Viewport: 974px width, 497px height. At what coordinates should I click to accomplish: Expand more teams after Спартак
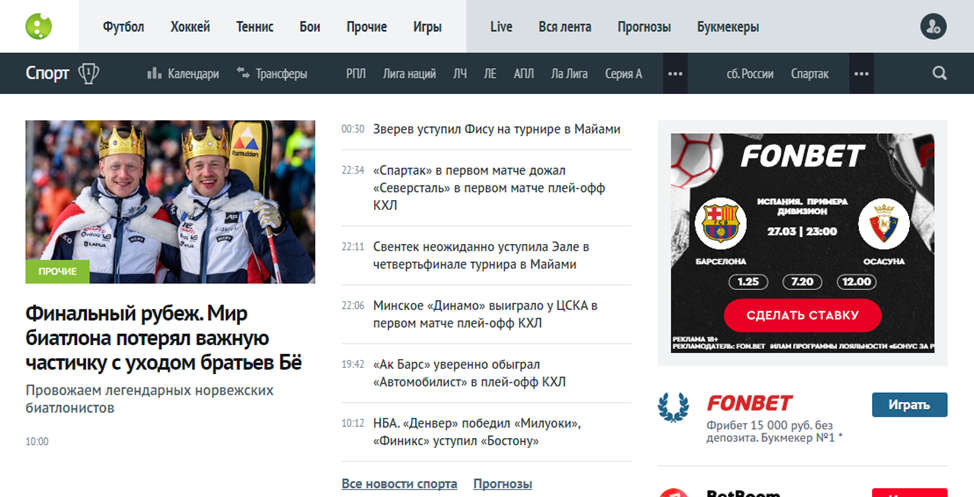tap(862, 73)
